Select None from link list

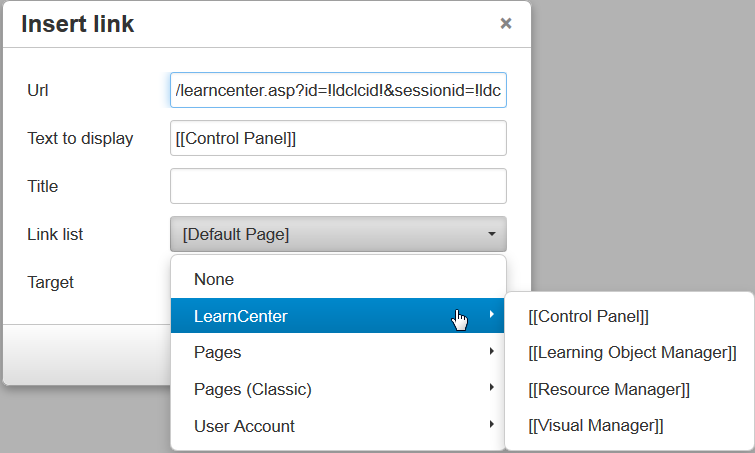[x=214, y=280]
